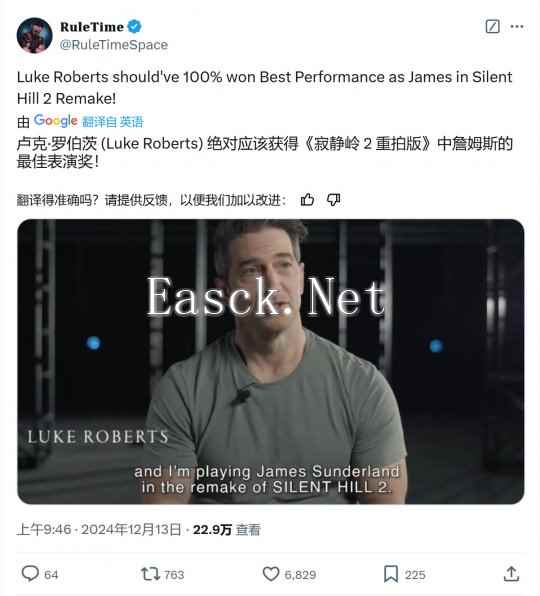Open the Grok slash icon
Image resolution: width=540 pixels, height=596 pixels.
click(x=492, y=27)
